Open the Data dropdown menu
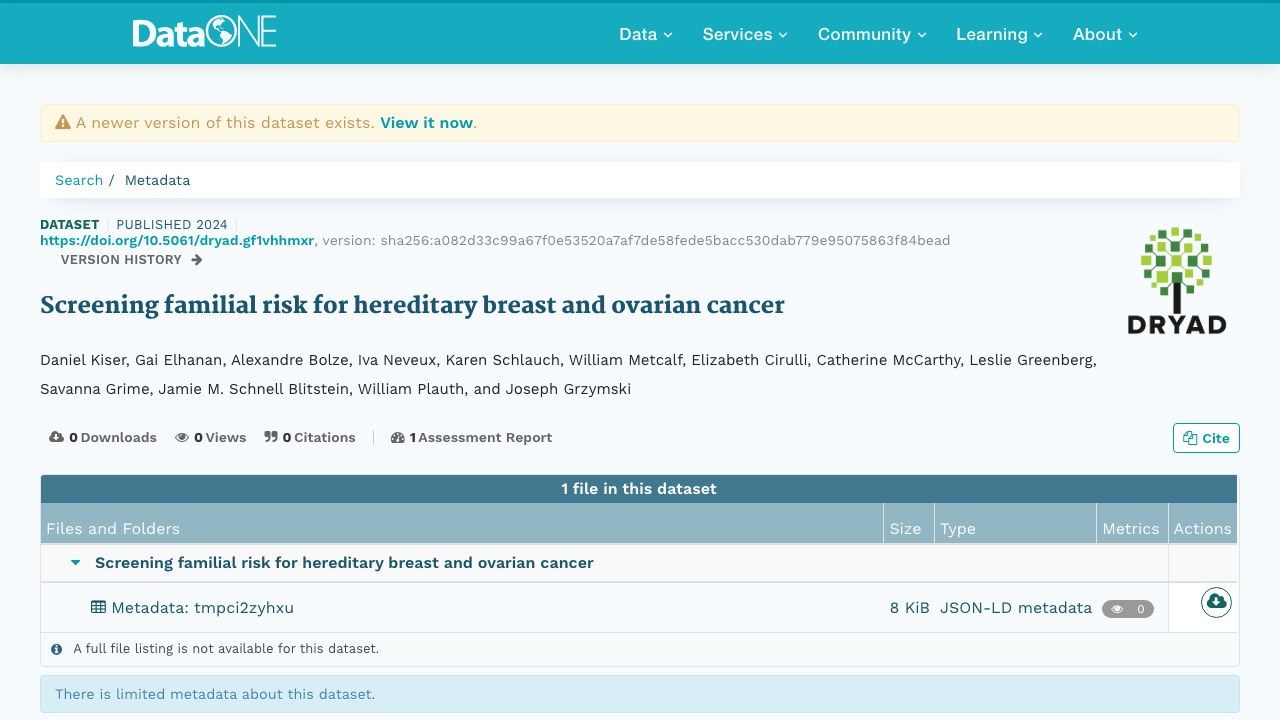Screen dimensions: 1280x720 [x=646, y=34]
